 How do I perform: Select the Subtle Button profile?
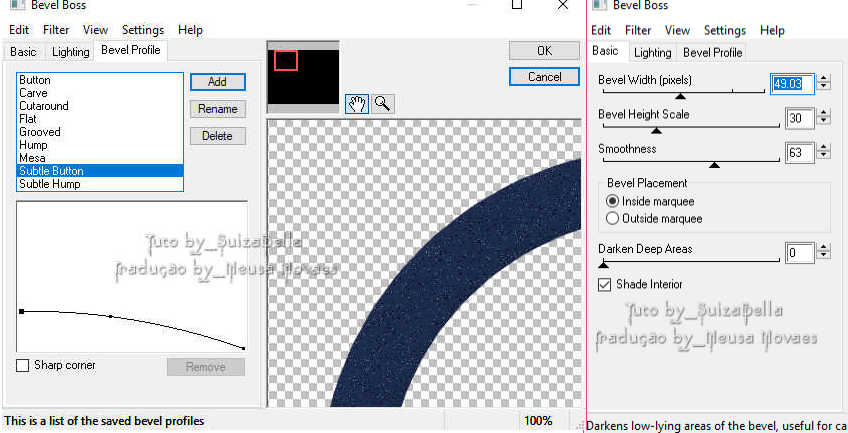tap(100, 171)
